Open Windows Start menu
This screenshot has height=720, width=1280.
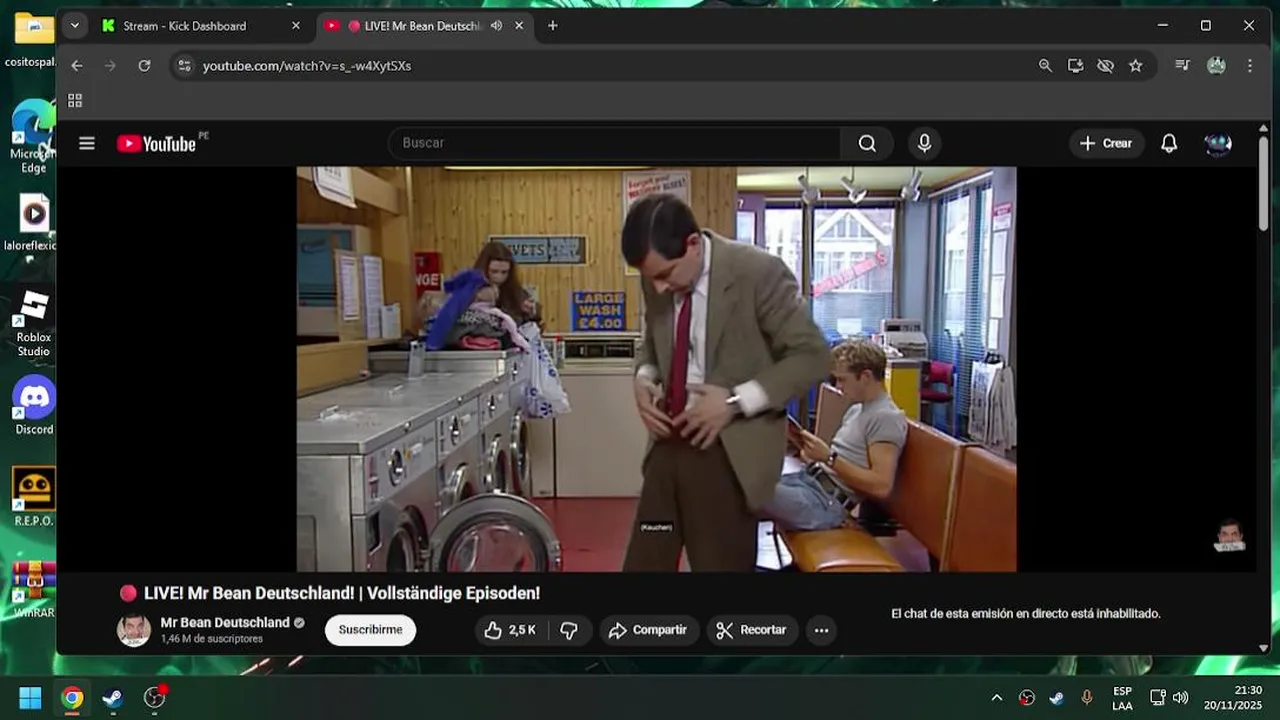[30, 698]
